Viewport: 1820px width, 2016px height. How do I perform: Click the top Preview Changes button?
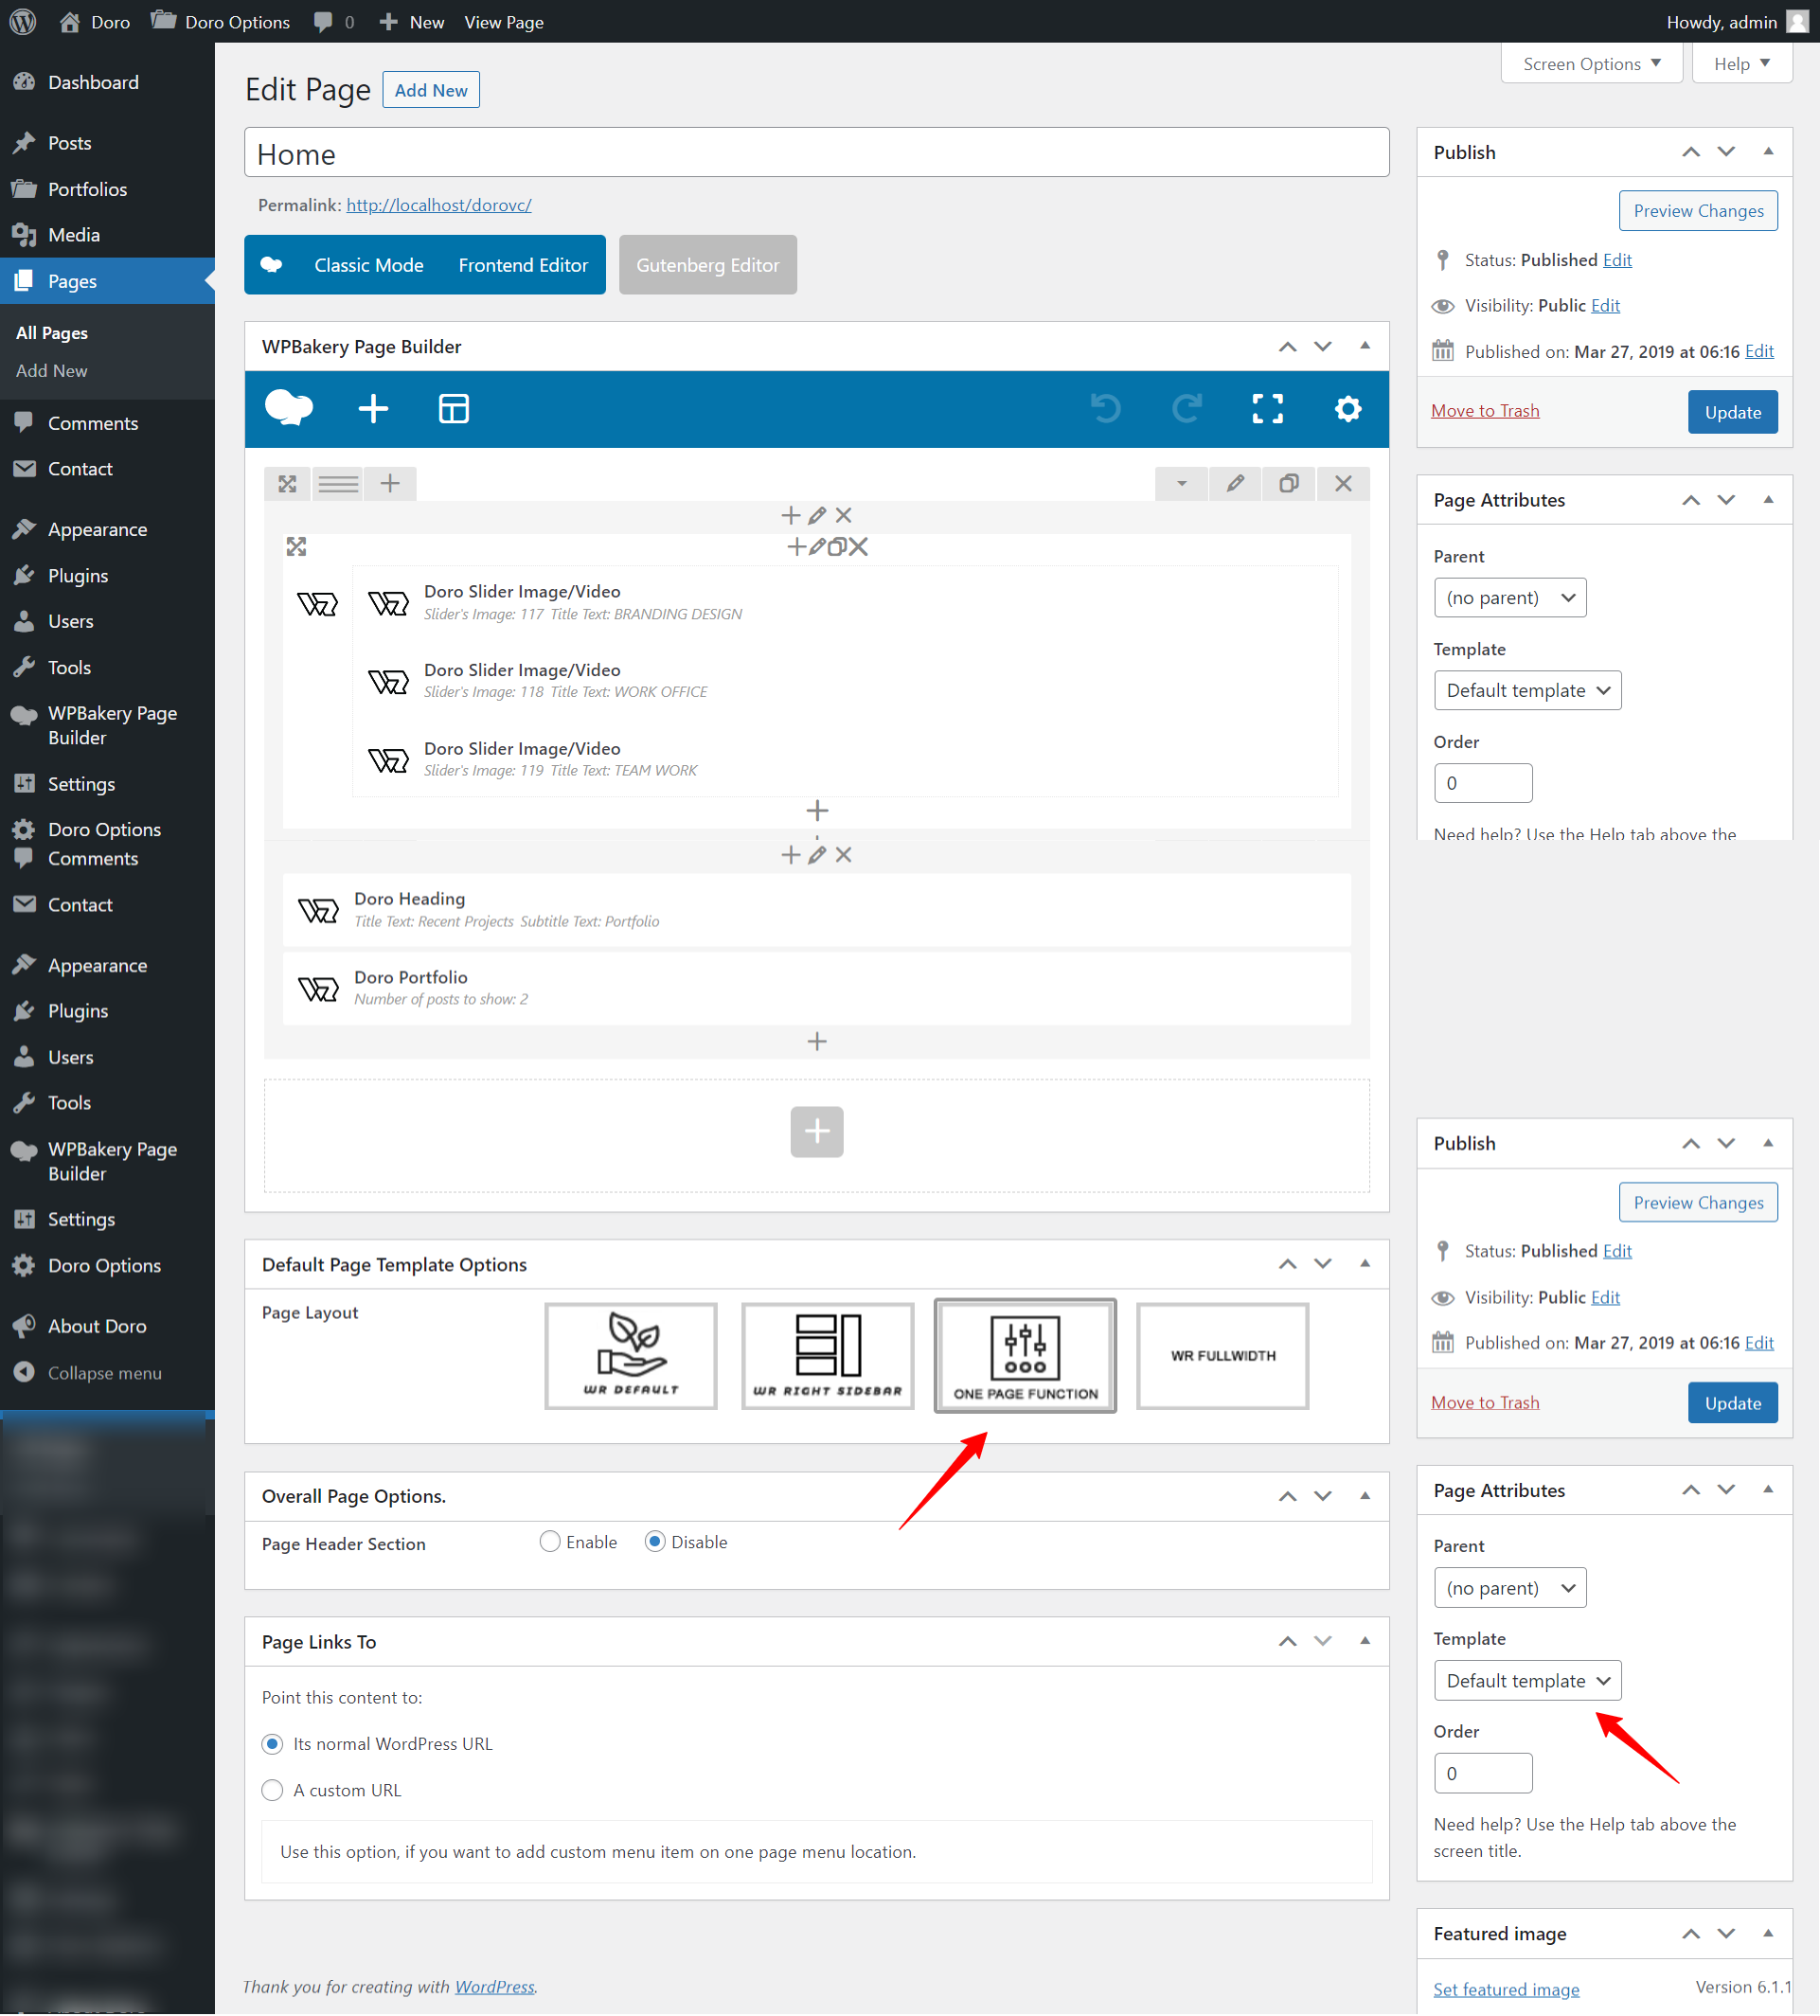(x=1698, y=211)
